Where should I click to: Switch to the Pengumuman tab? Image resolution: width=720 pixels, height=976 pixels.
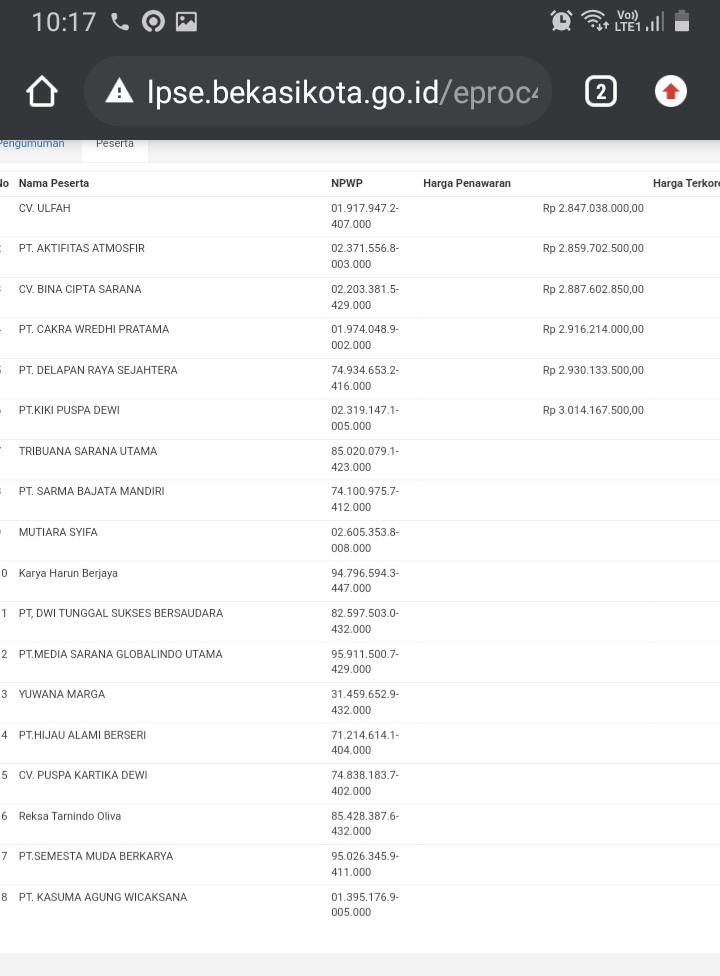click(32, 144)
